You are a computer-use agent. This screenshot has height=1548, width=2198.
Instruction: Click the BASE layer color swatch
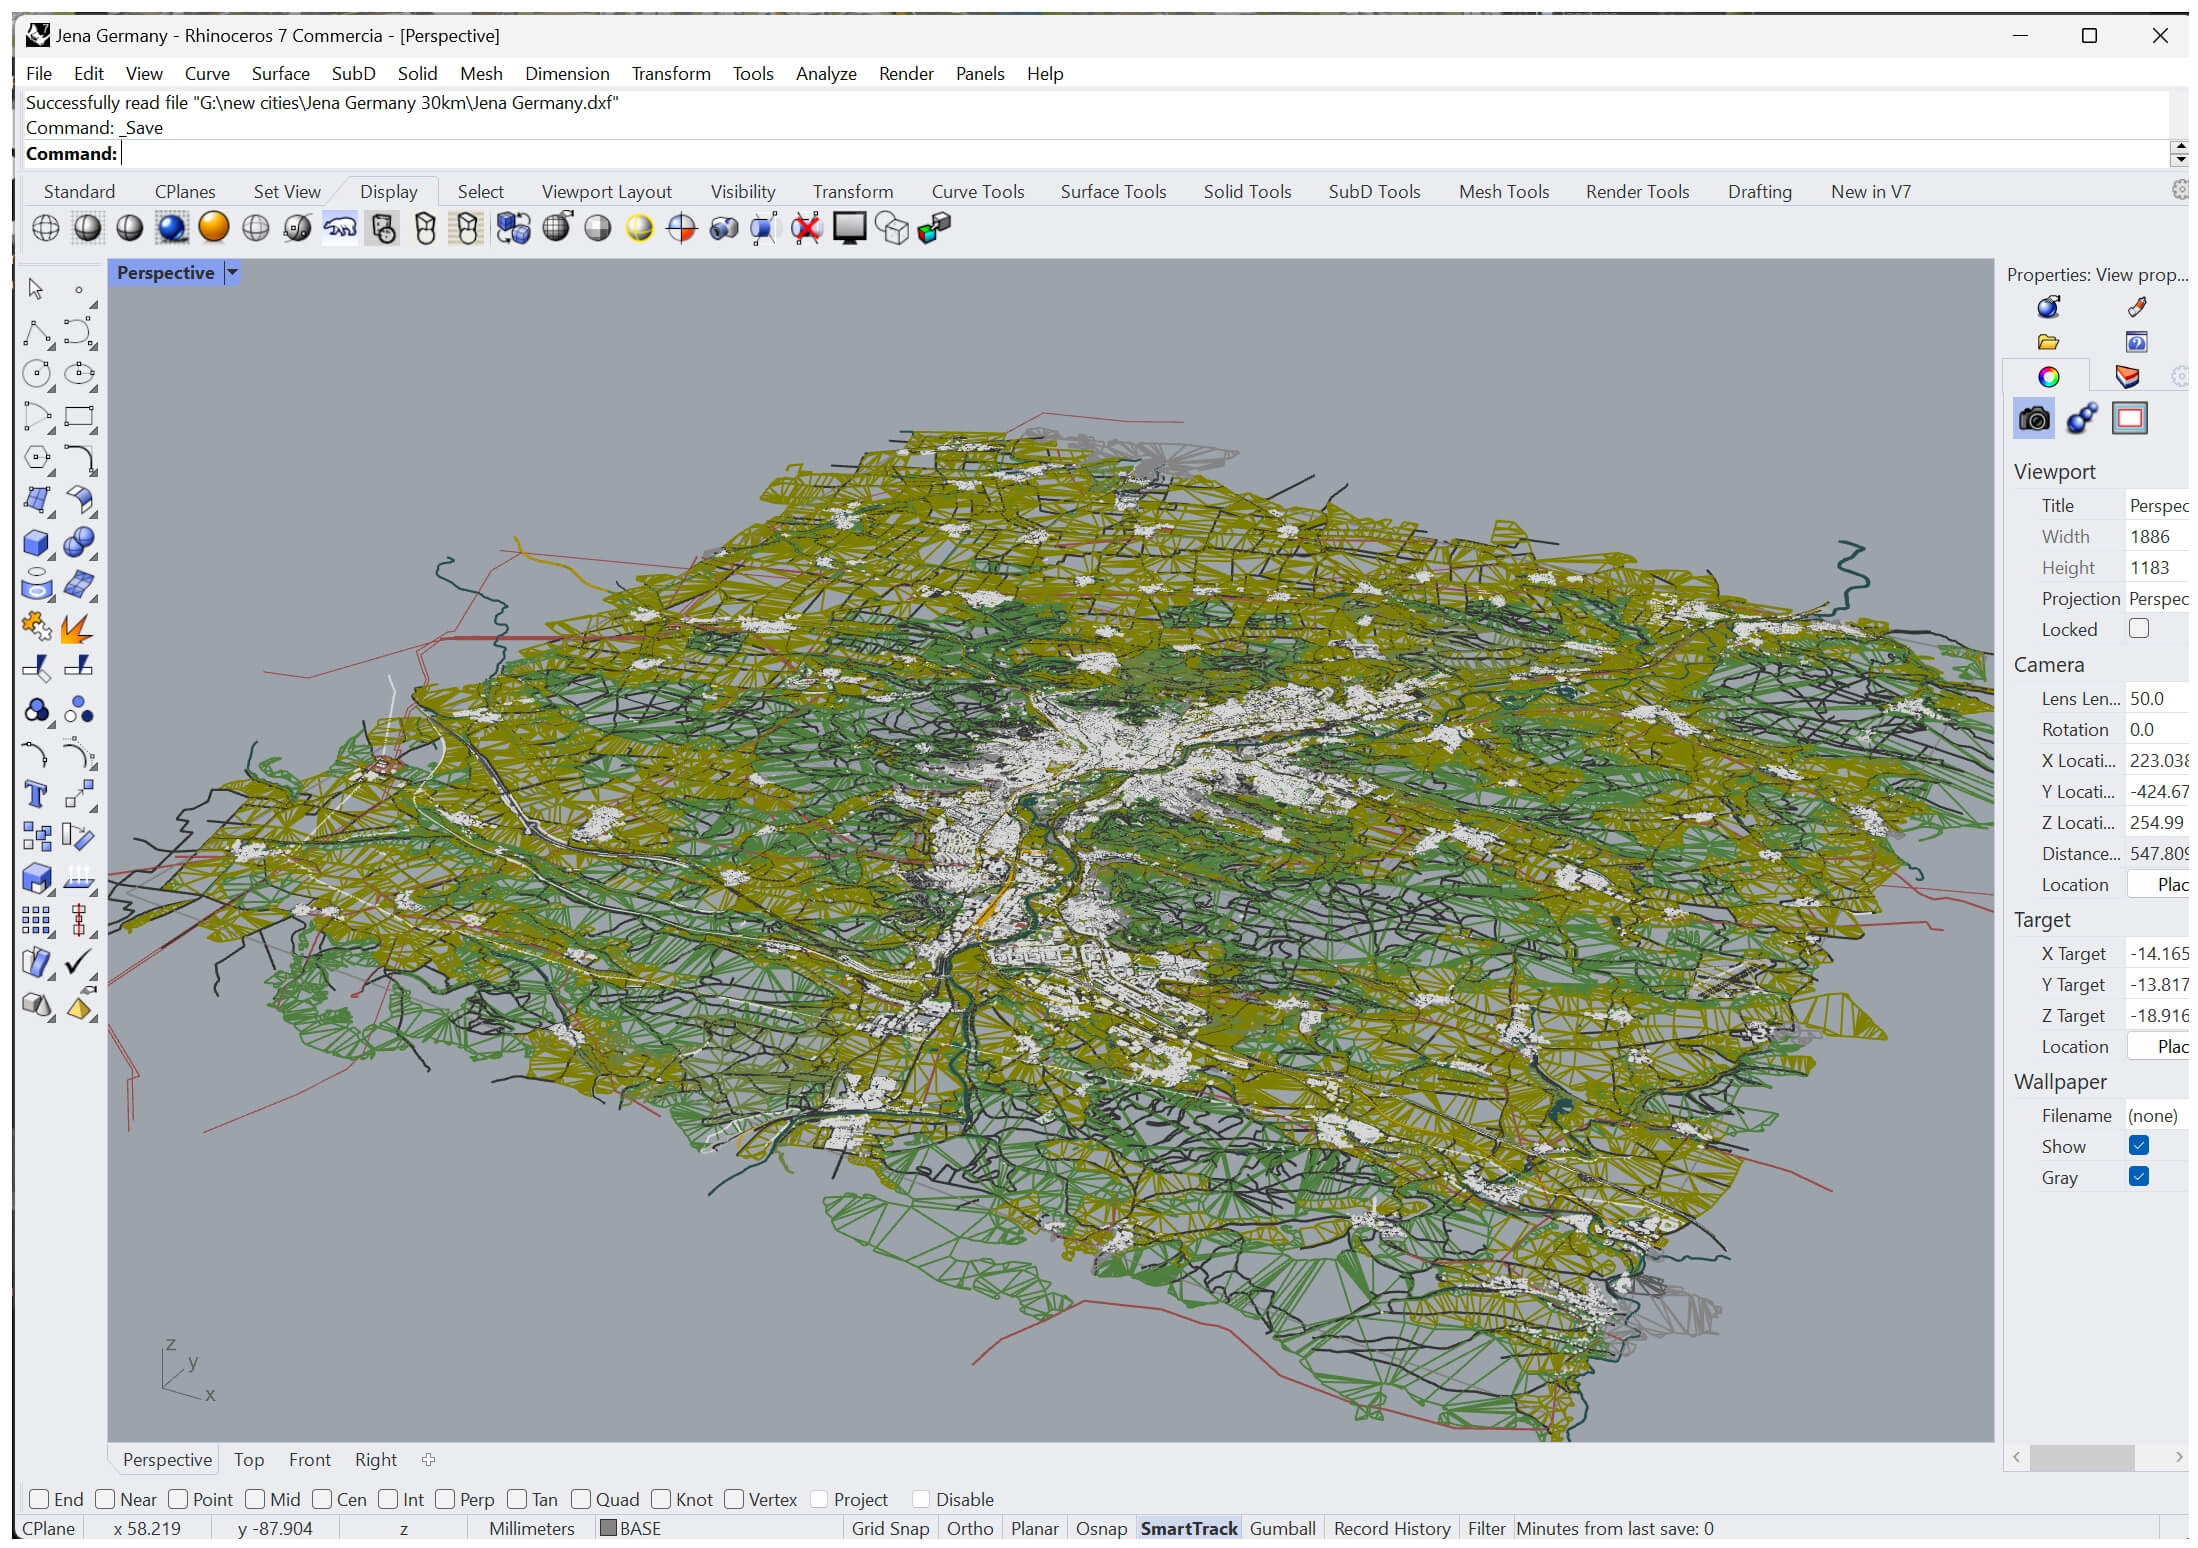pyautogui.click(x=608, y=1527)
